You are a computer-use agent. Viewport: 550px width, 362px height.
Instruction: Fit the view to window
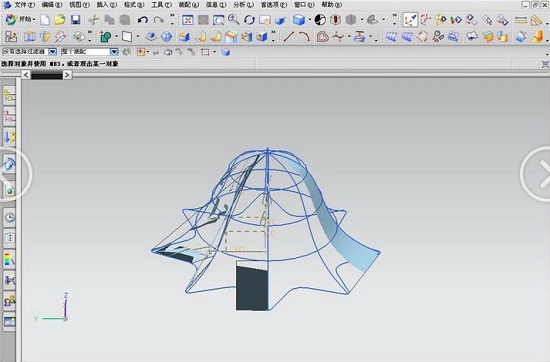[188, 20]
